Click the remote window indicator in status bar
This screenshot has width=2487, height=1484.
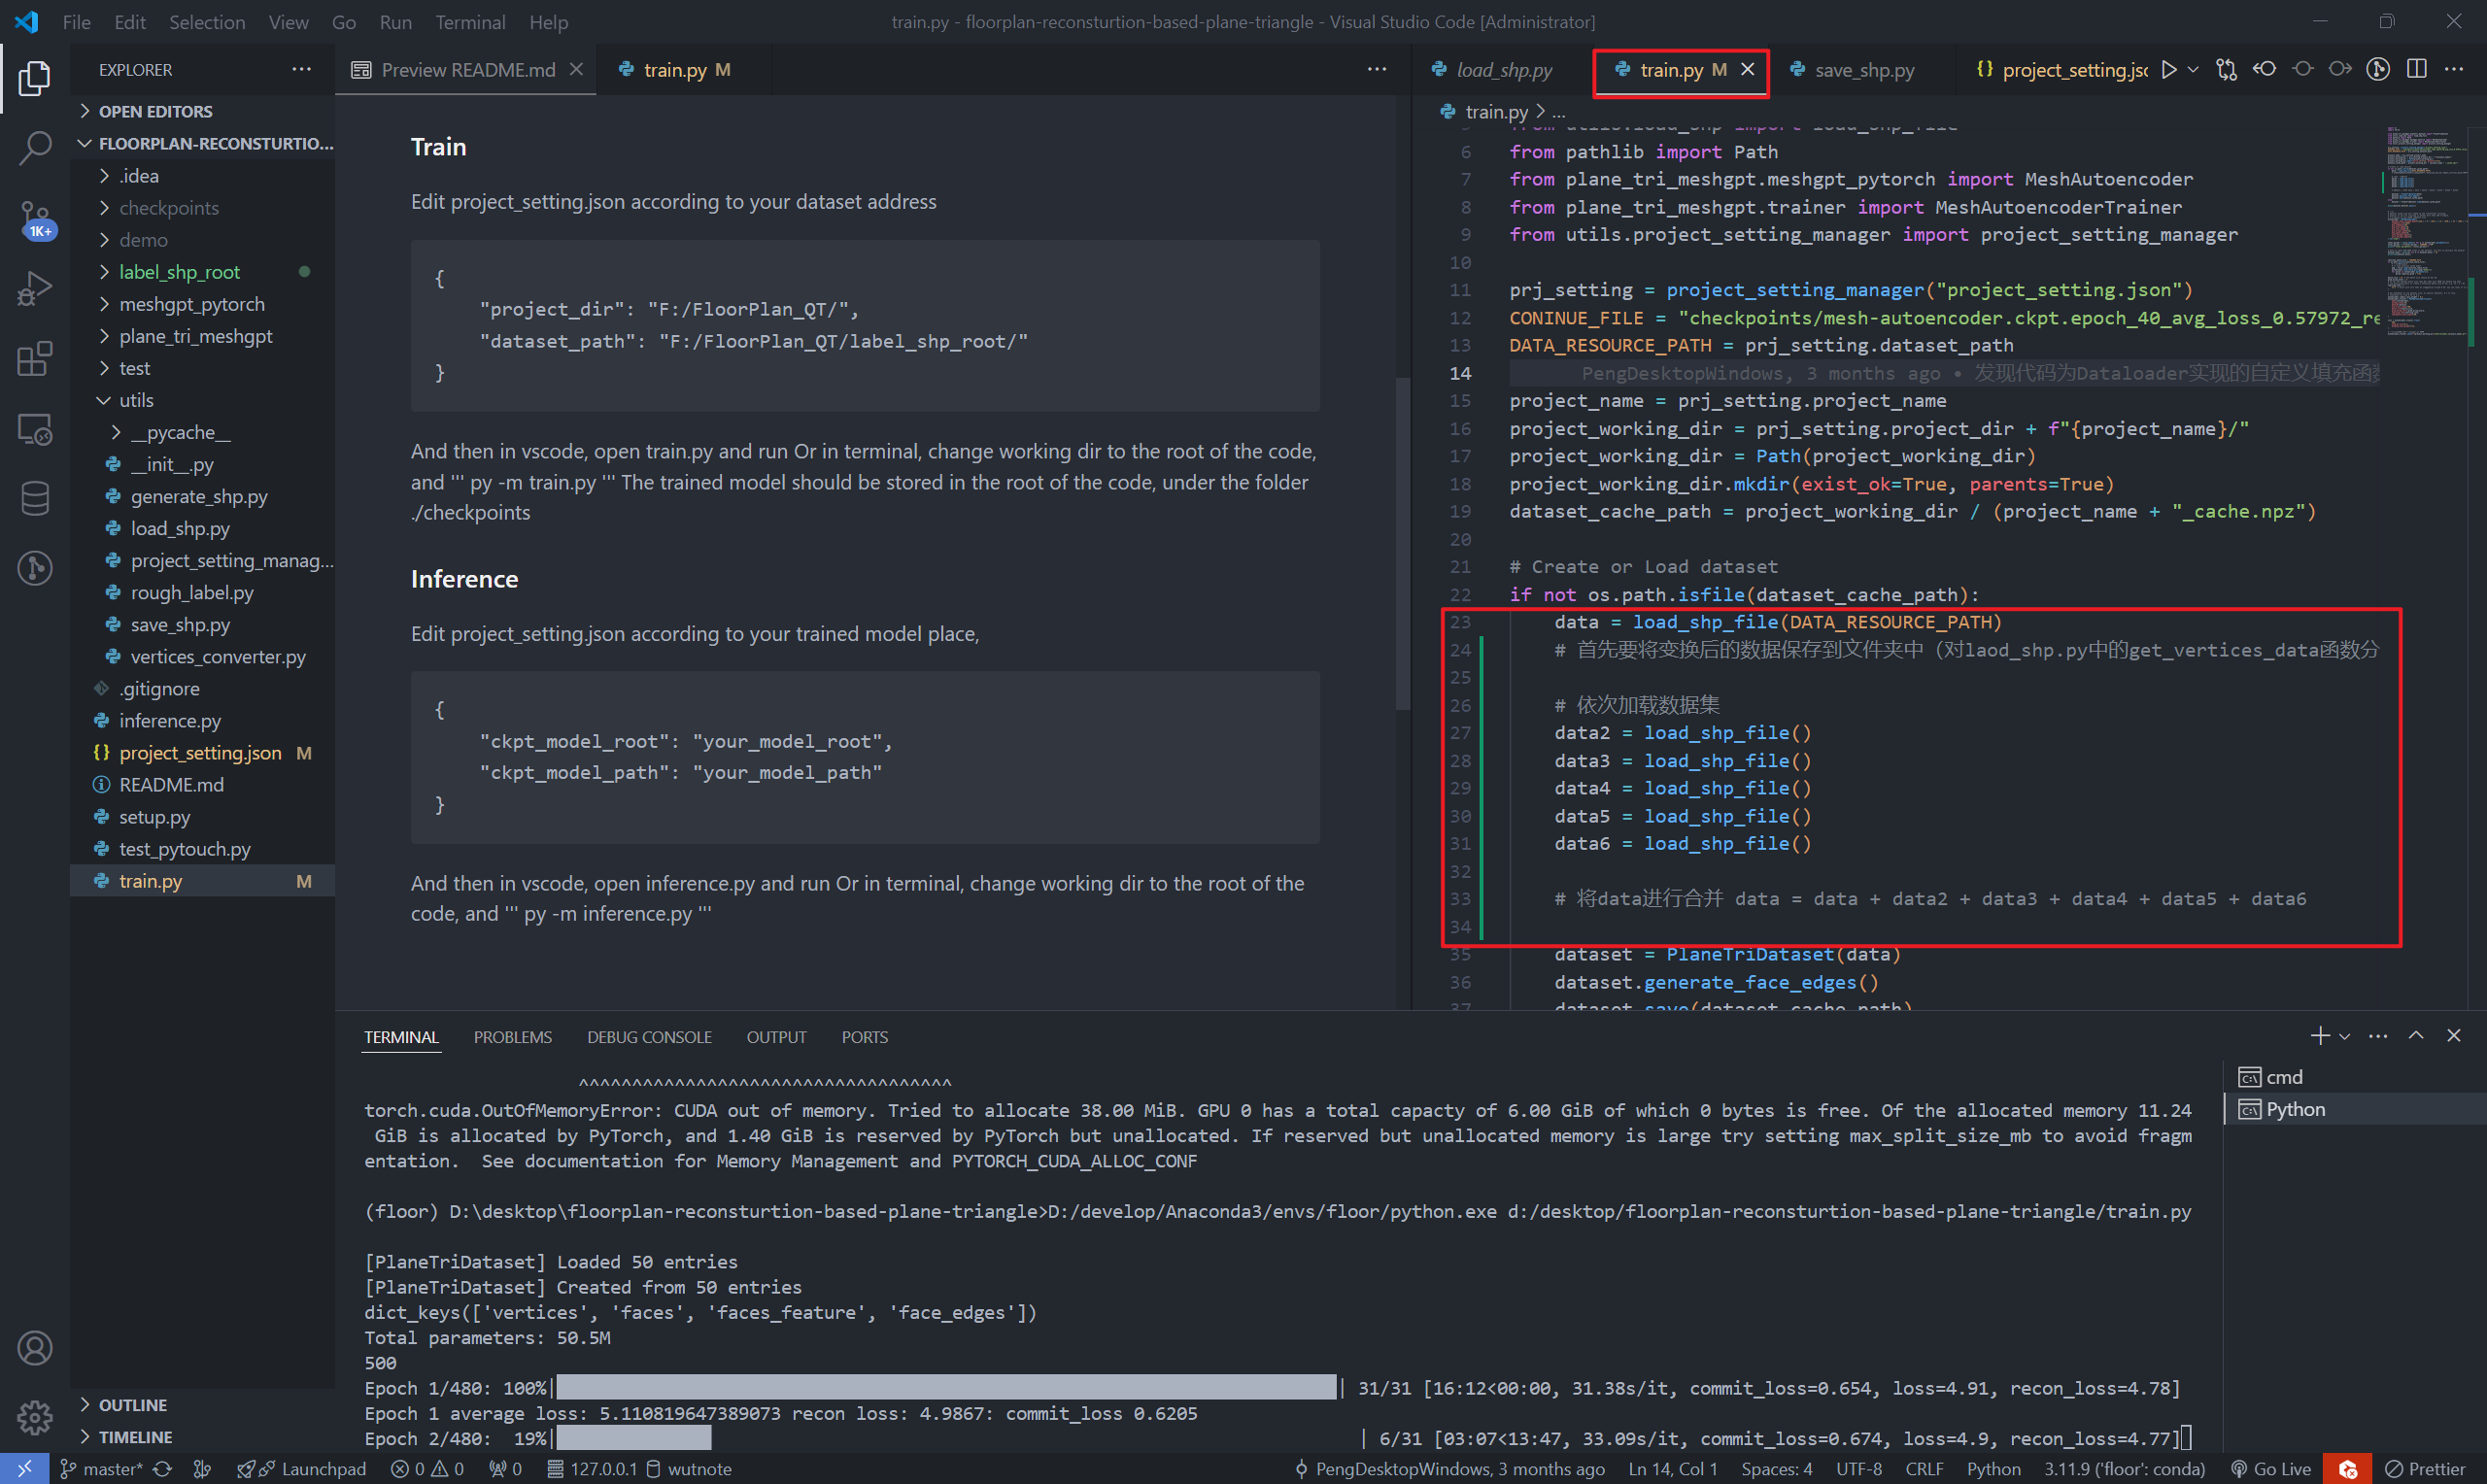(x=24, y=1469)
